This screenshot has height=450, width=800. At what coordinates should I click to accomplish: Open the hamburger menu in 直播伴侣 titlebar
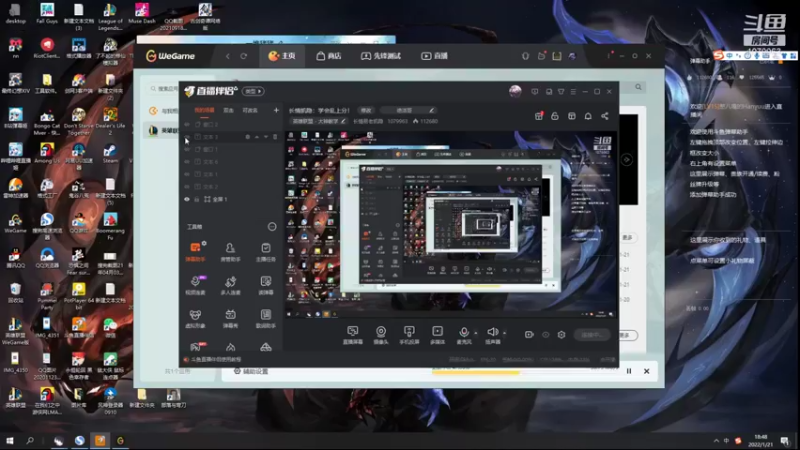573,92
